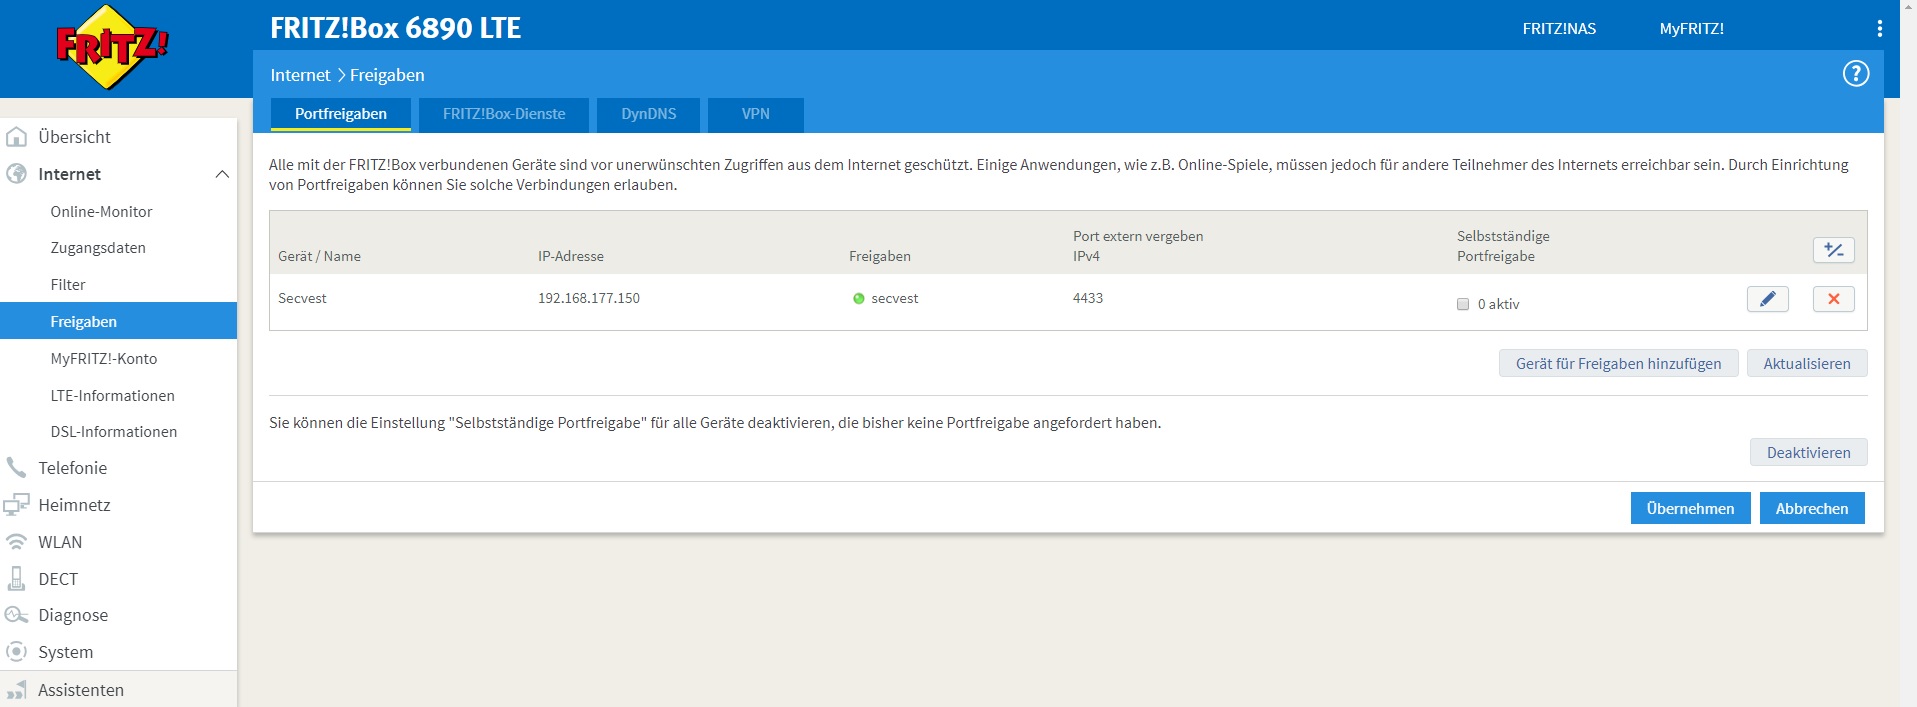1917x707 pixels.
Task: Click Gerät für Freigaben hinzufügen button
Action: (1618, 364)
